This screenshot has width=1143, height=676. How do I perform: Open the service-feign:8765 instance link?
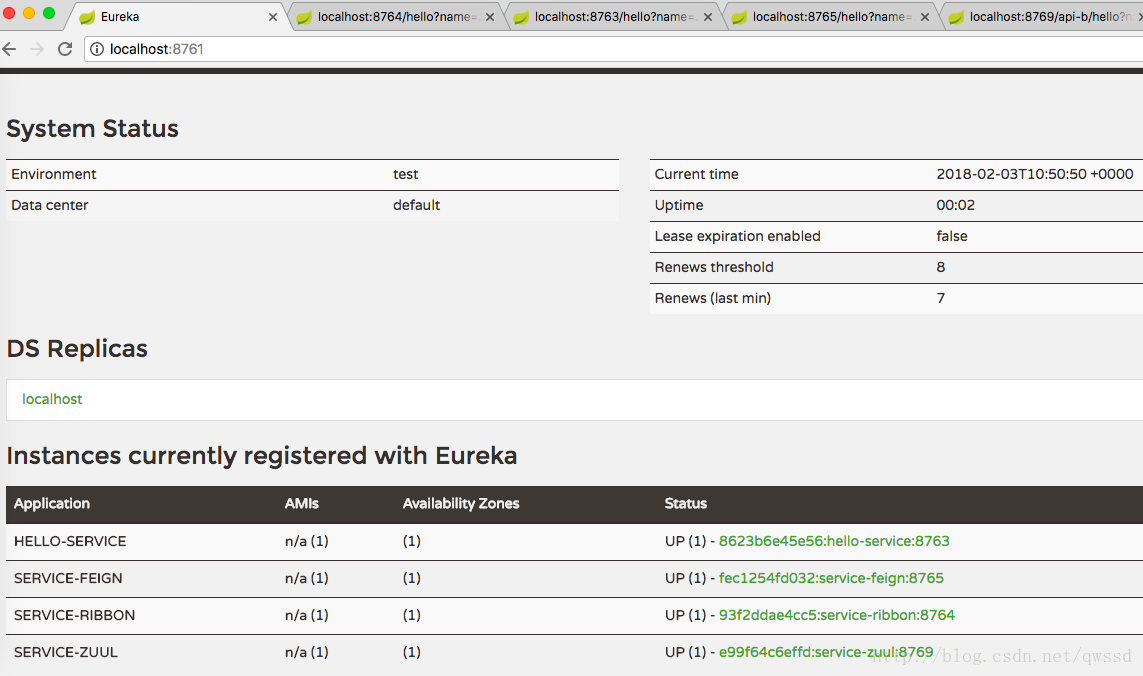click(x=831, y=578)
